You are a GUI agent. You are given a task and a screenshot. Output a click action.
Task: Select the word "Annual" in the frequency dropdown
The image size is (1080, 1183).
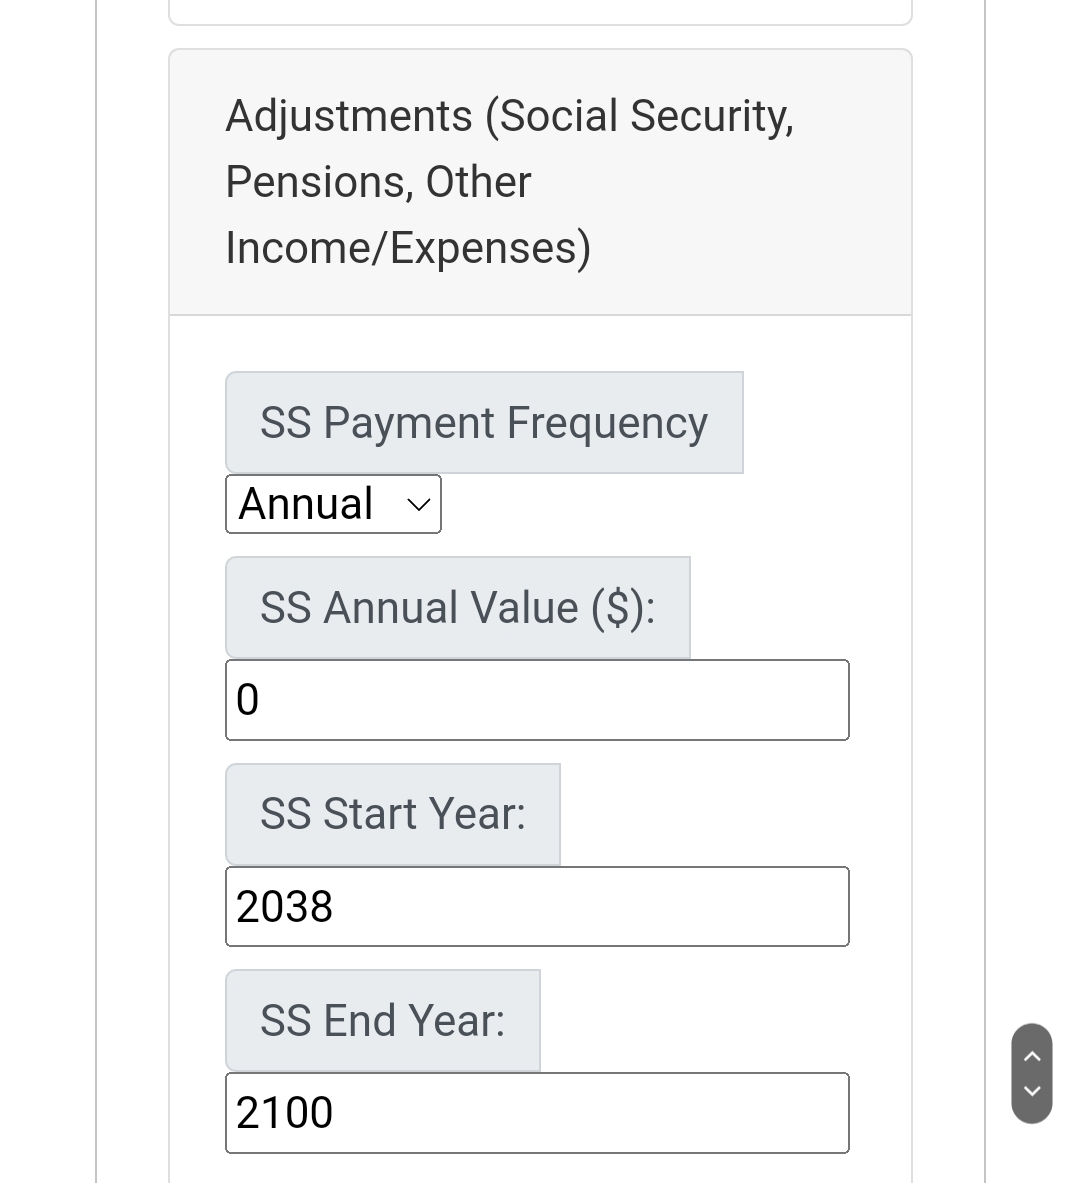(306, 504)
